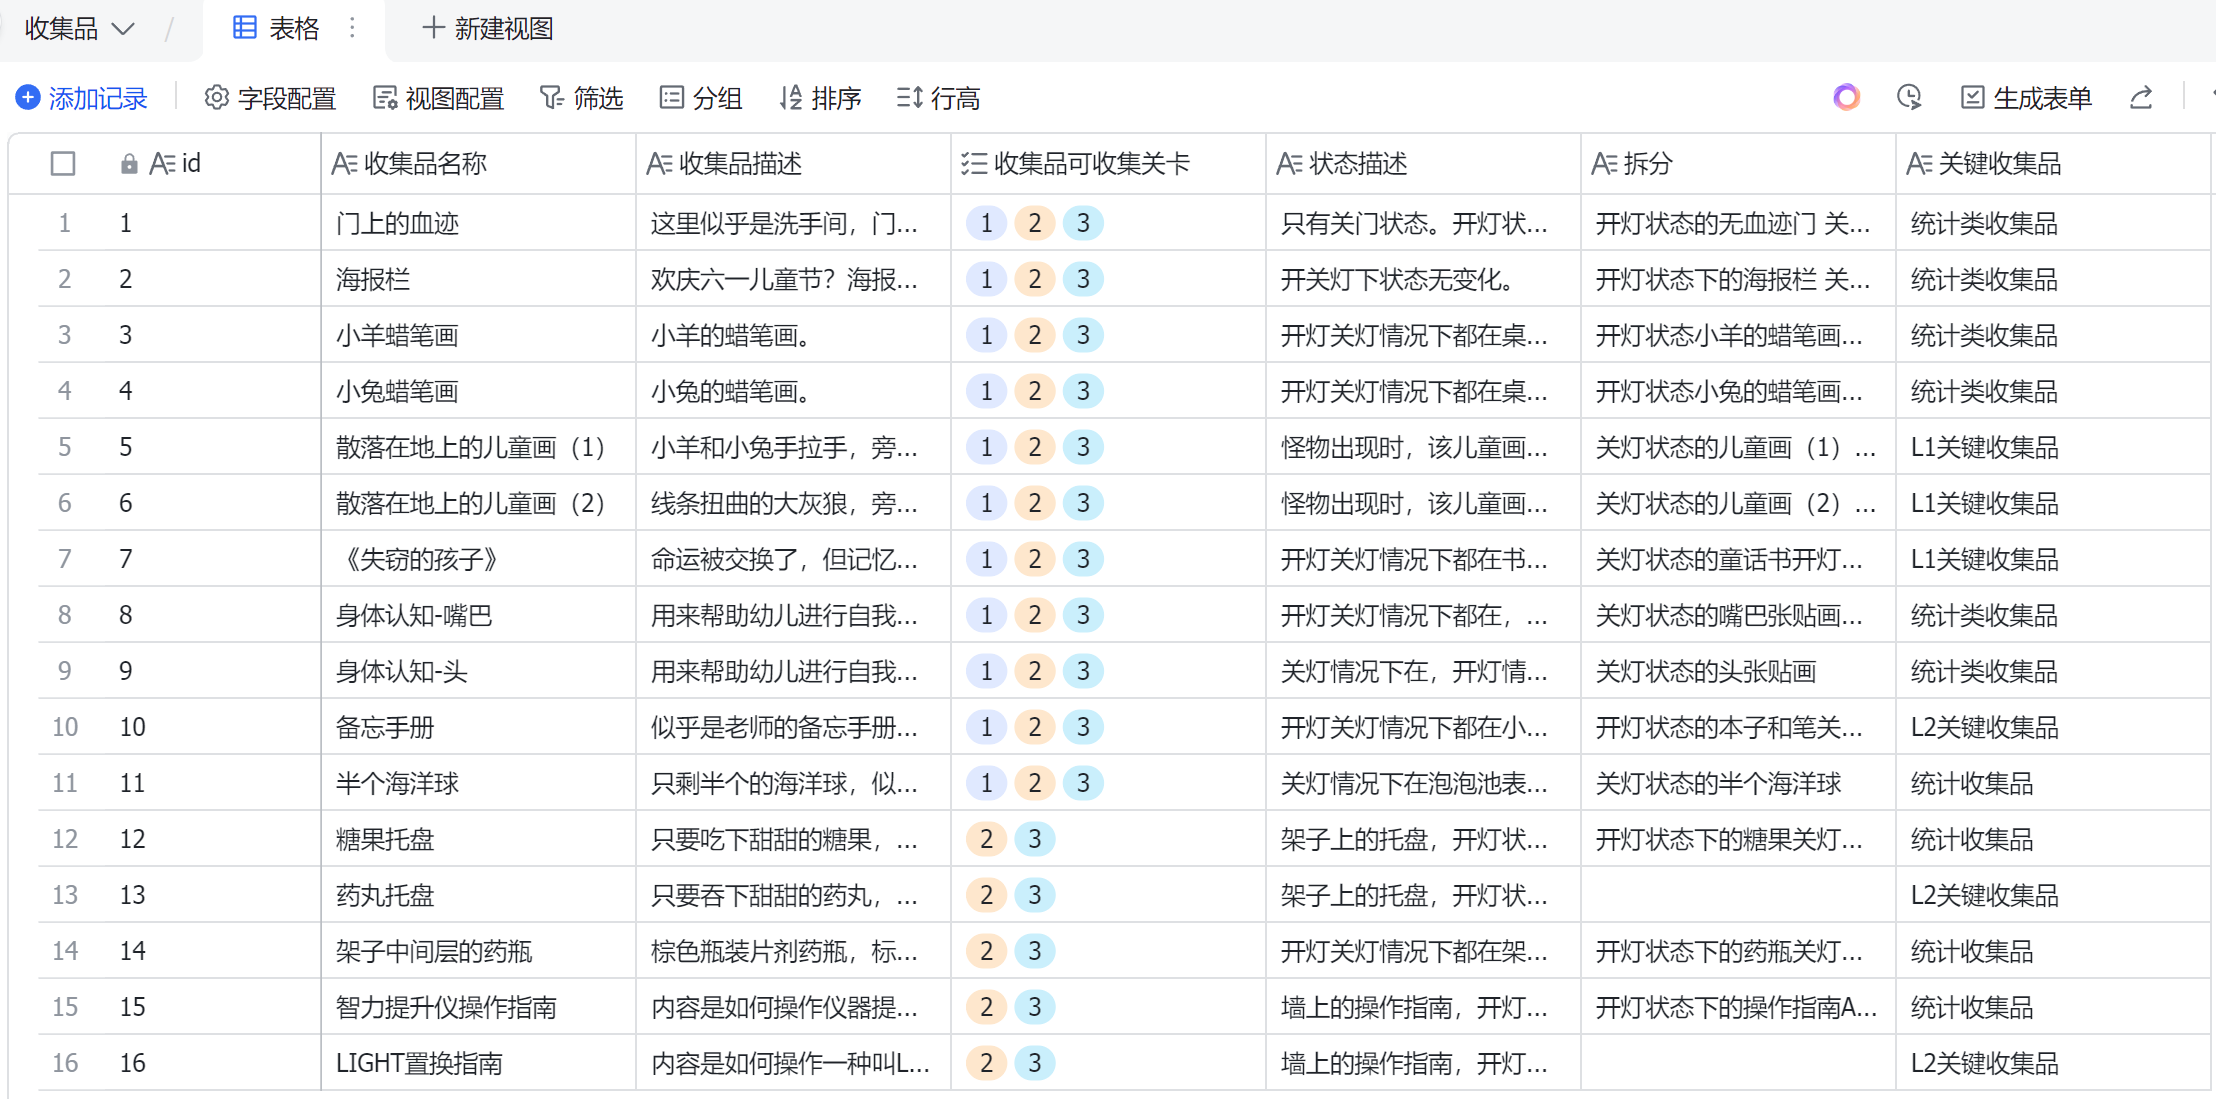Open the 表格 view options menu dots
Image resolution: width=2216 pixels, height=1099 pixels.
(352, 28)
